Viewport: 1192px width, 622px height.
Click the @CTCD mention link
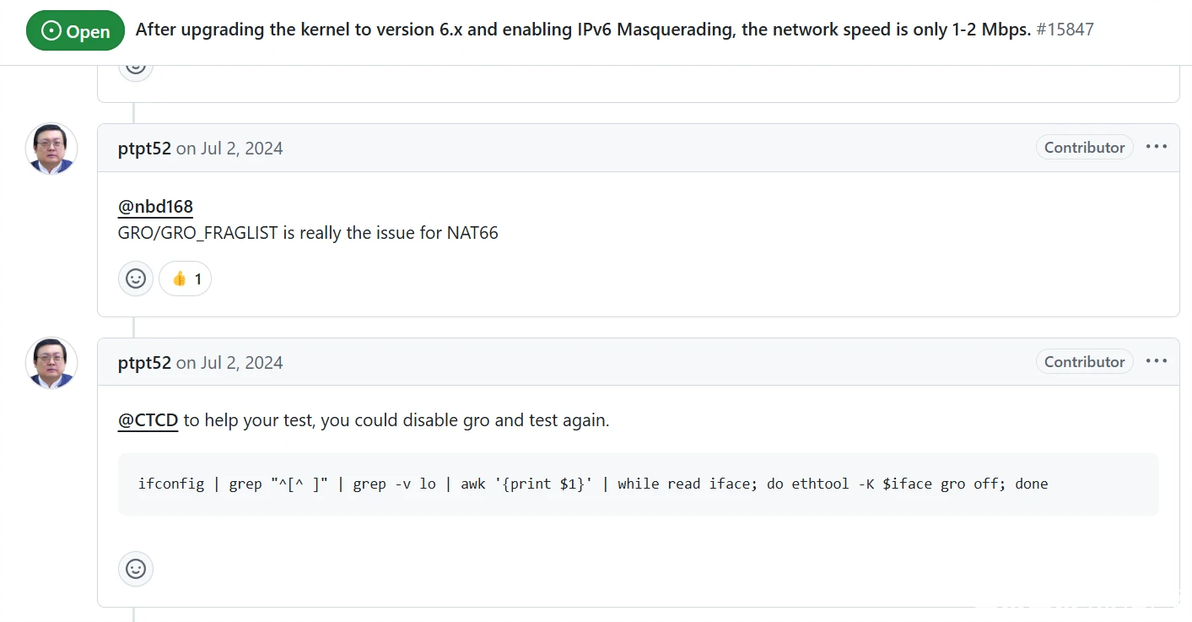(148, 420)
